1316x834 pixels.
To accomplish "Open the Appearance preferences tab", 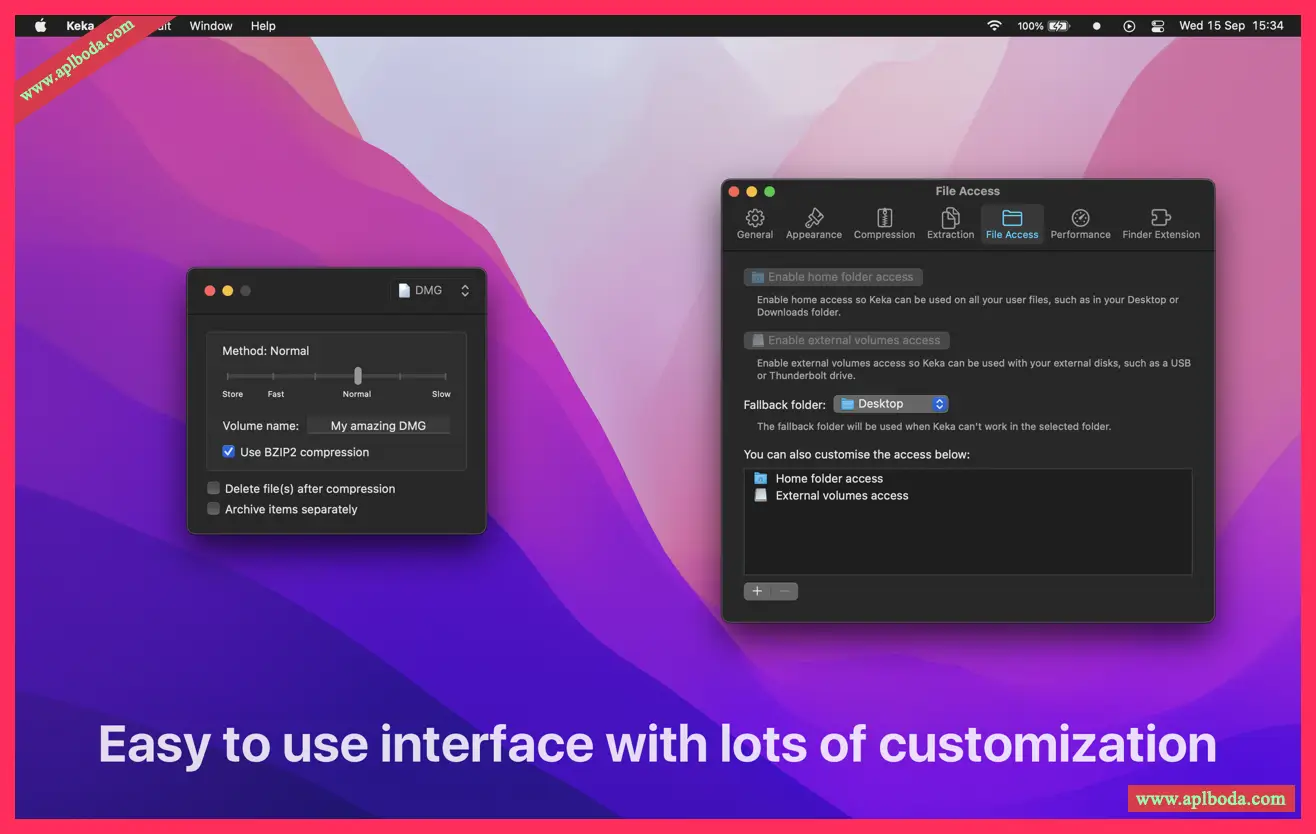I will click(814, 224).
